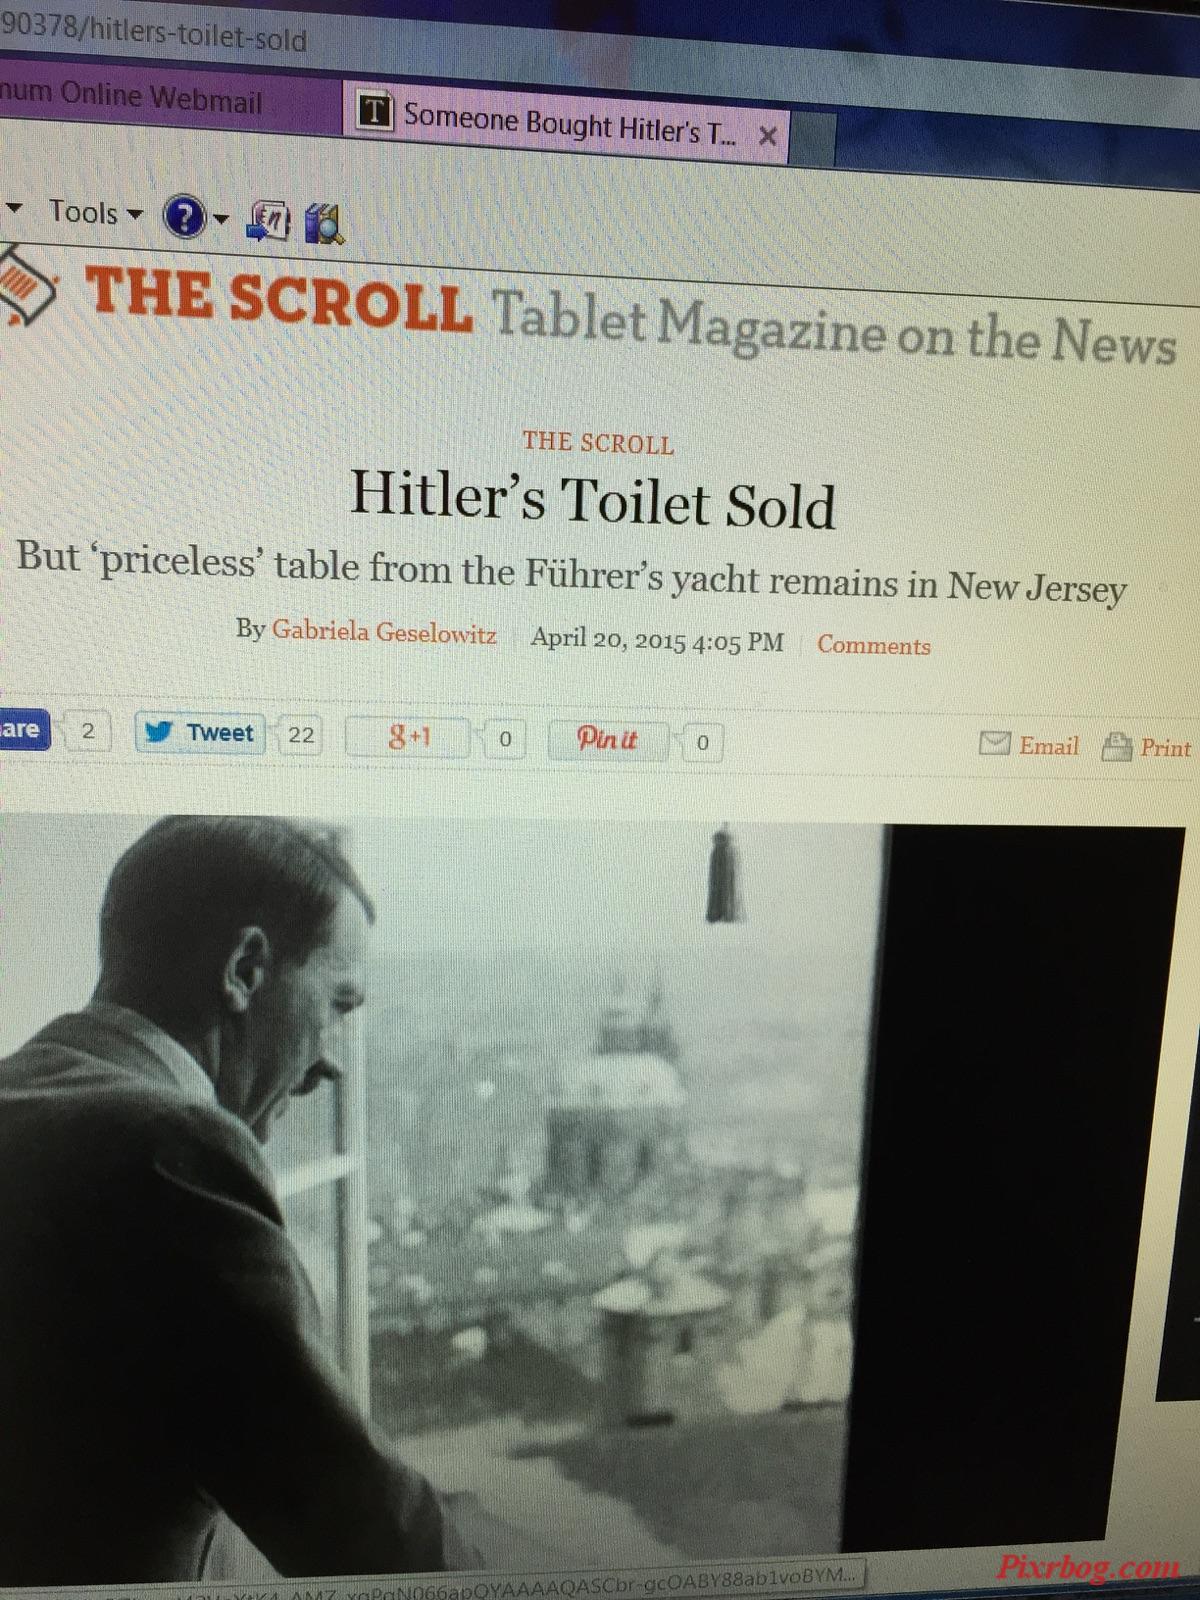The width and height of the screenshot is (1200, 1600).
Task: Open the translate icon in browser toolbar
Action: click(268, 220)
